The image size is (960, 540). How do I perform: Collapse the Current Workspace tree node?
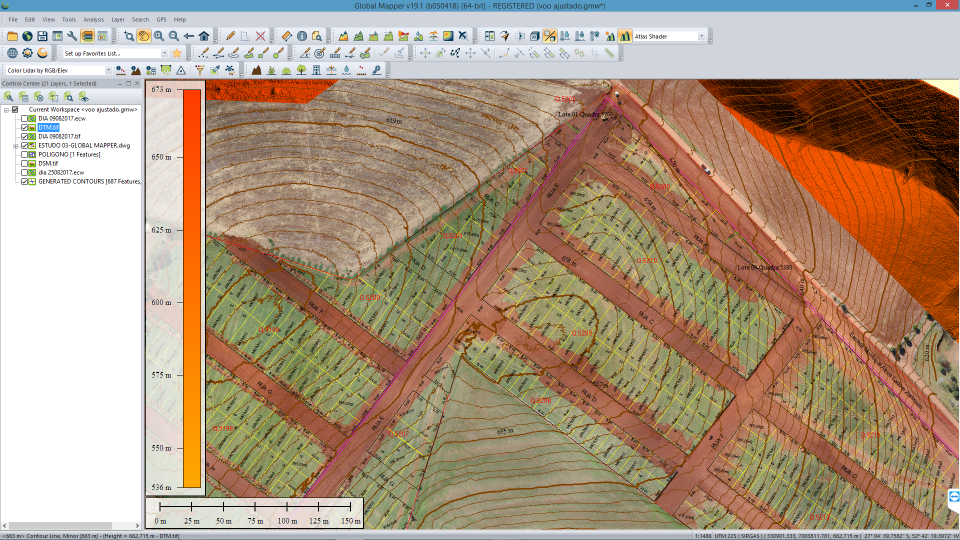[x=6, y=110]
